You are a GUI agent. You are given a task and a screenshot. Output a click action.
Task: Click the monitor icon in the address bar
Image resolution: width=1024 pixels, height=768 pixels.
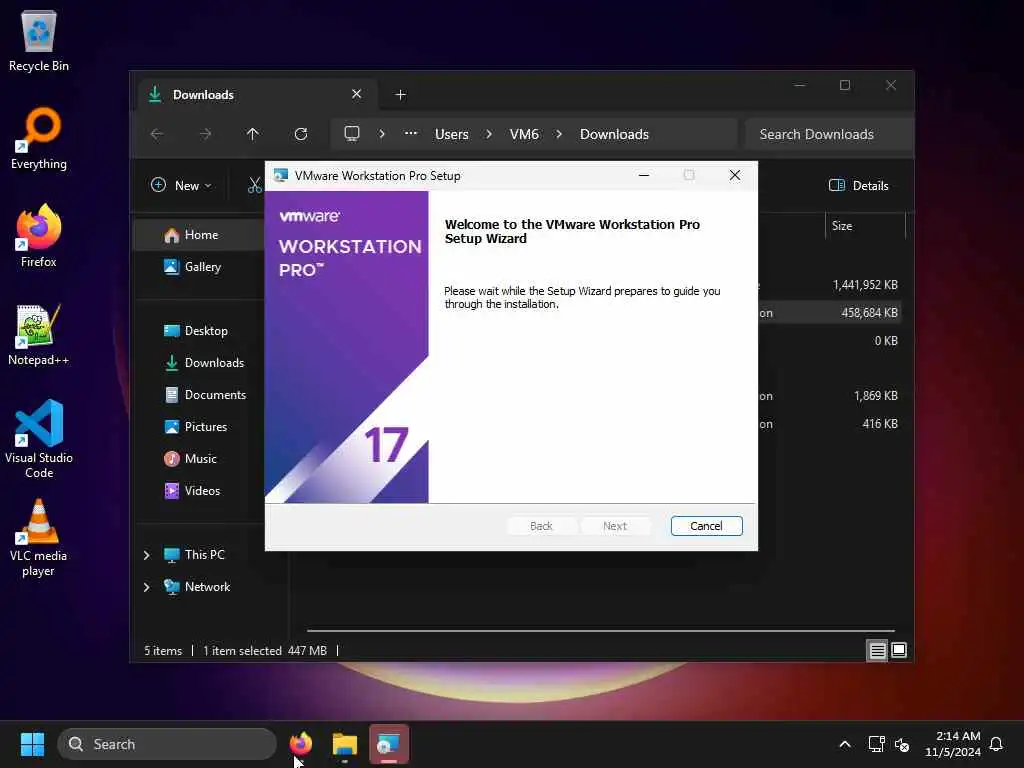pos(352,134)
